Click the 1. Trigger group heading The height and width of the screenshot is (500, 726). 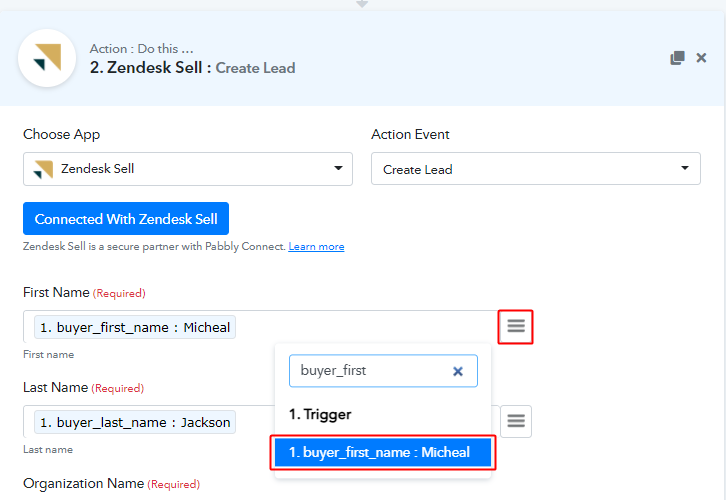coord(320,414)
